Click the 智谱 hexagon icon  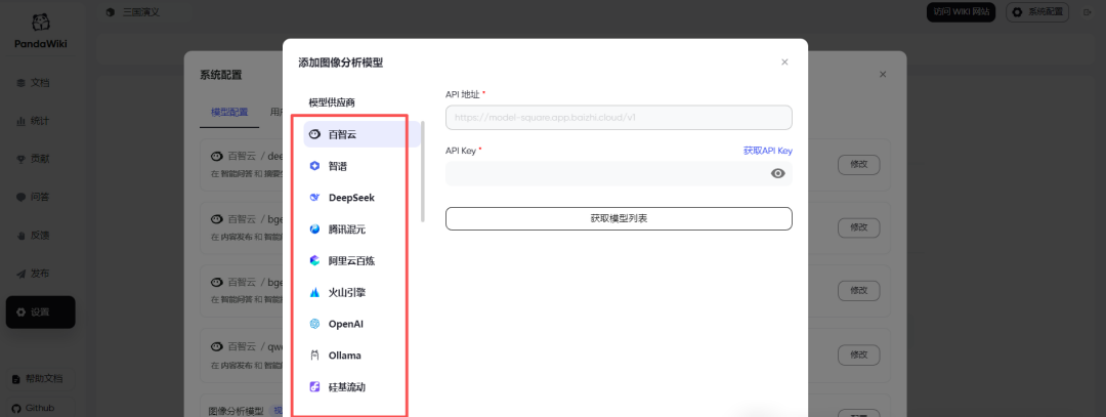(x=315, y=167)
